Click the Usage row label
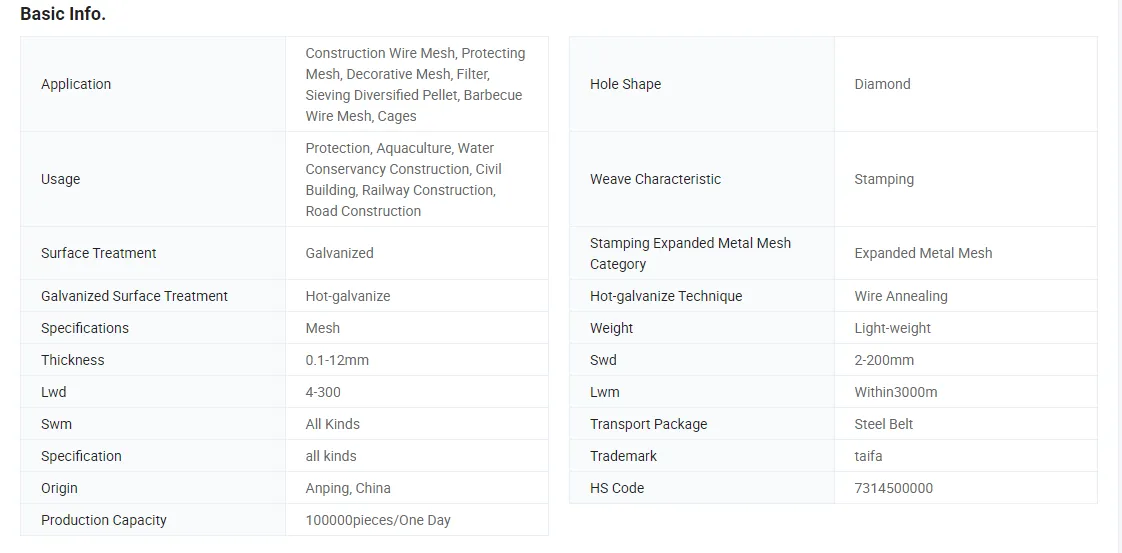Screen dimensions: 1122x553 tap(60, 179)
